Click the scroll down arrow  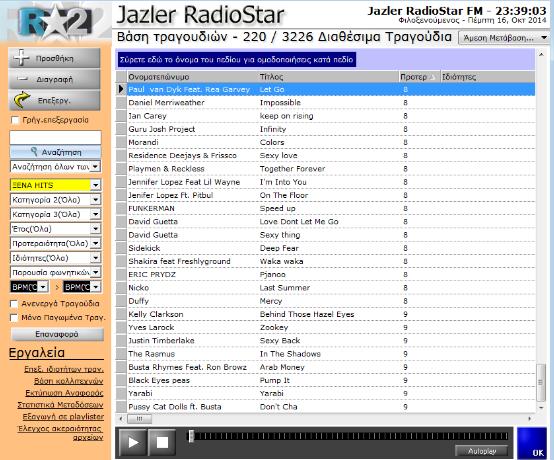(541, 407)
